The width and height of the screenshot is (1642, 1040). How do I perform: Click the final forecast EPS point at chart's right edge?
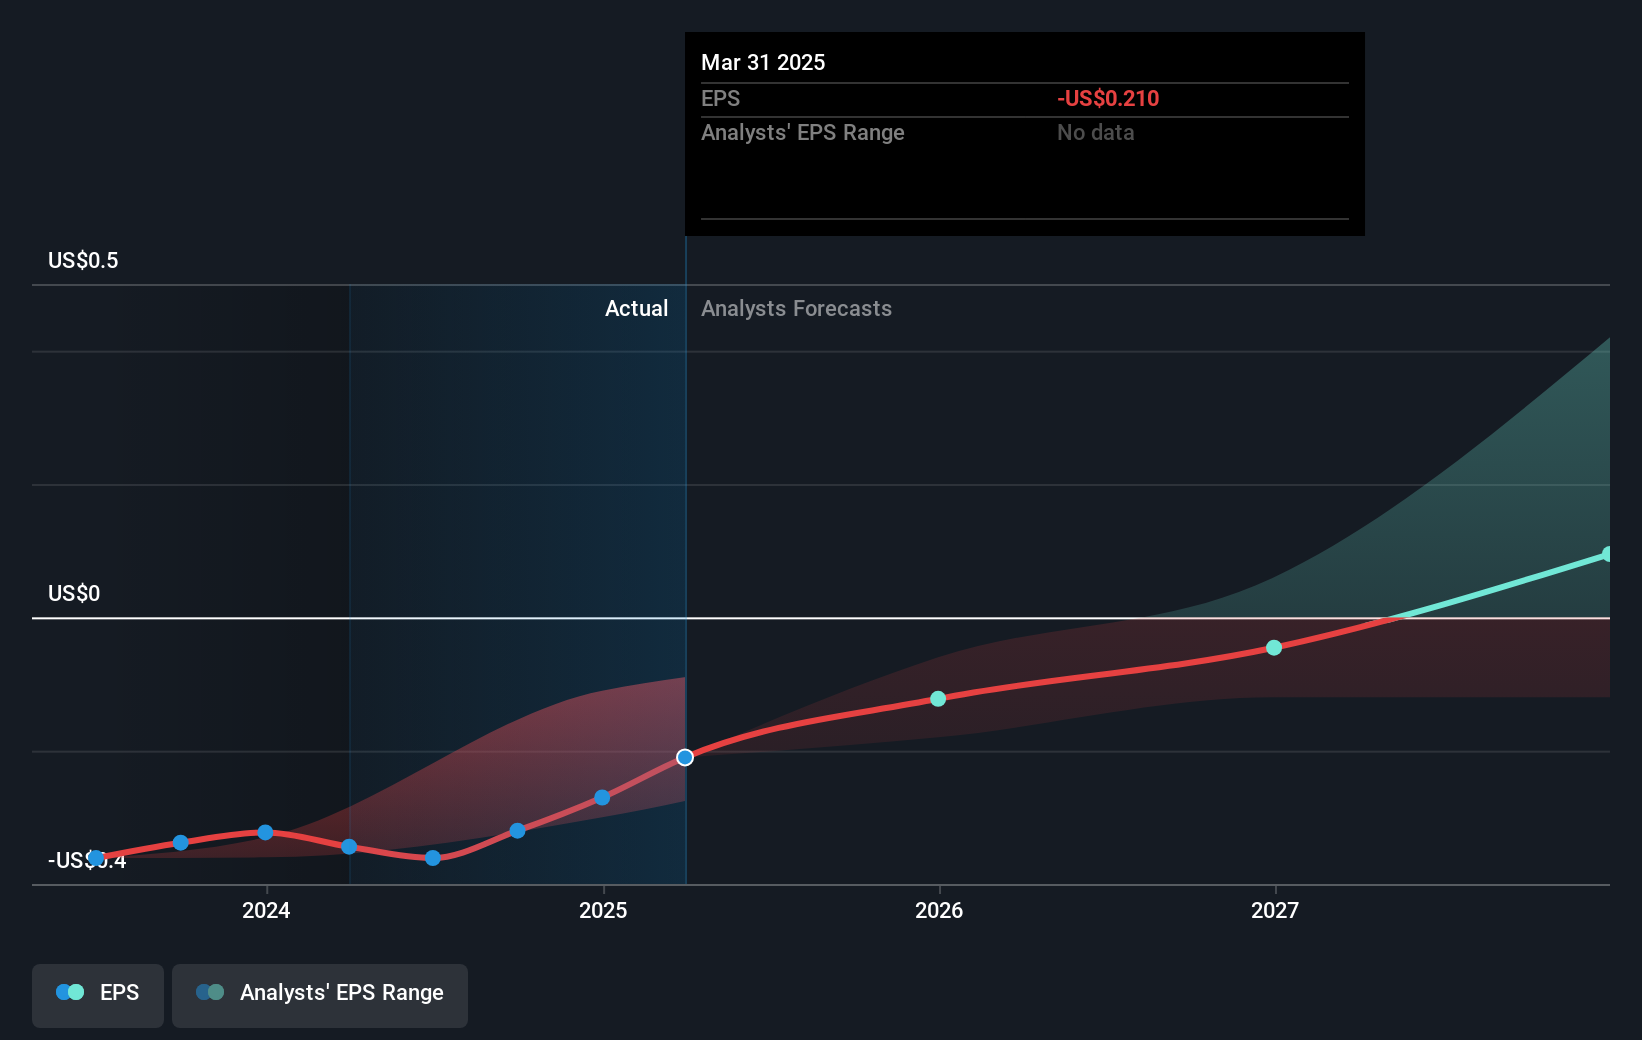1608,554
